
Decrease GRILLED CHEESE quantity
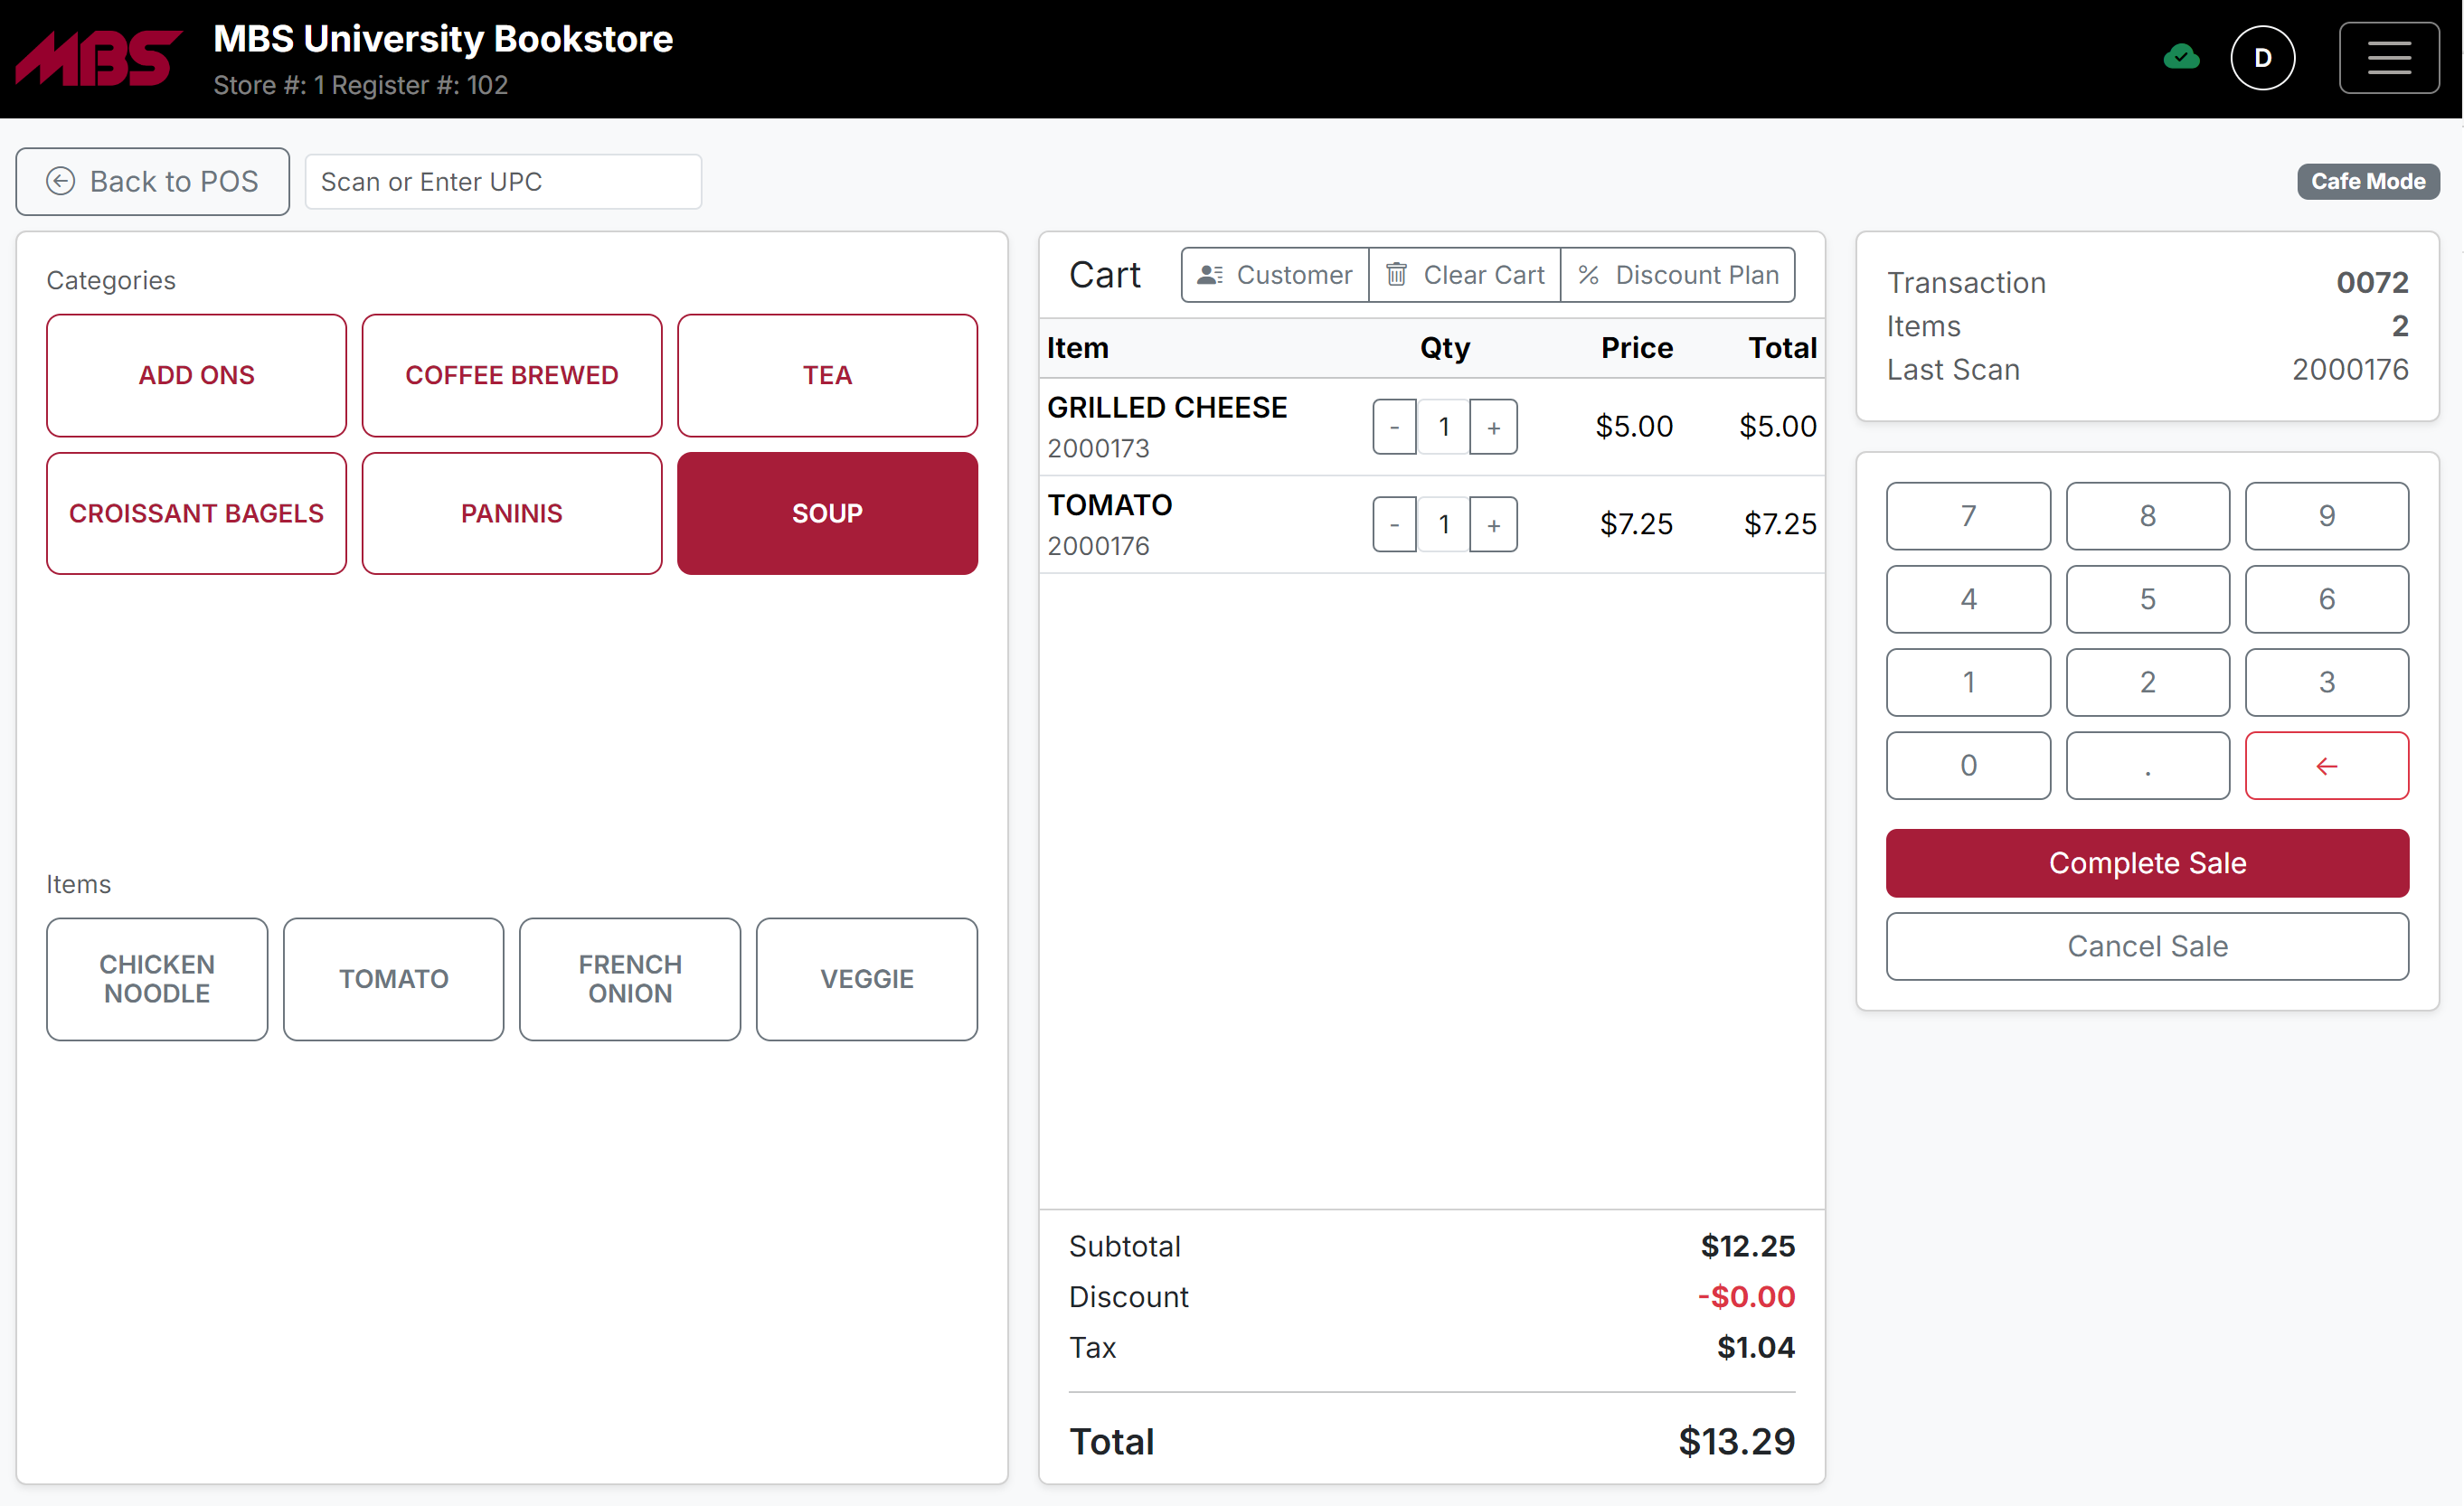[1394, 427]
